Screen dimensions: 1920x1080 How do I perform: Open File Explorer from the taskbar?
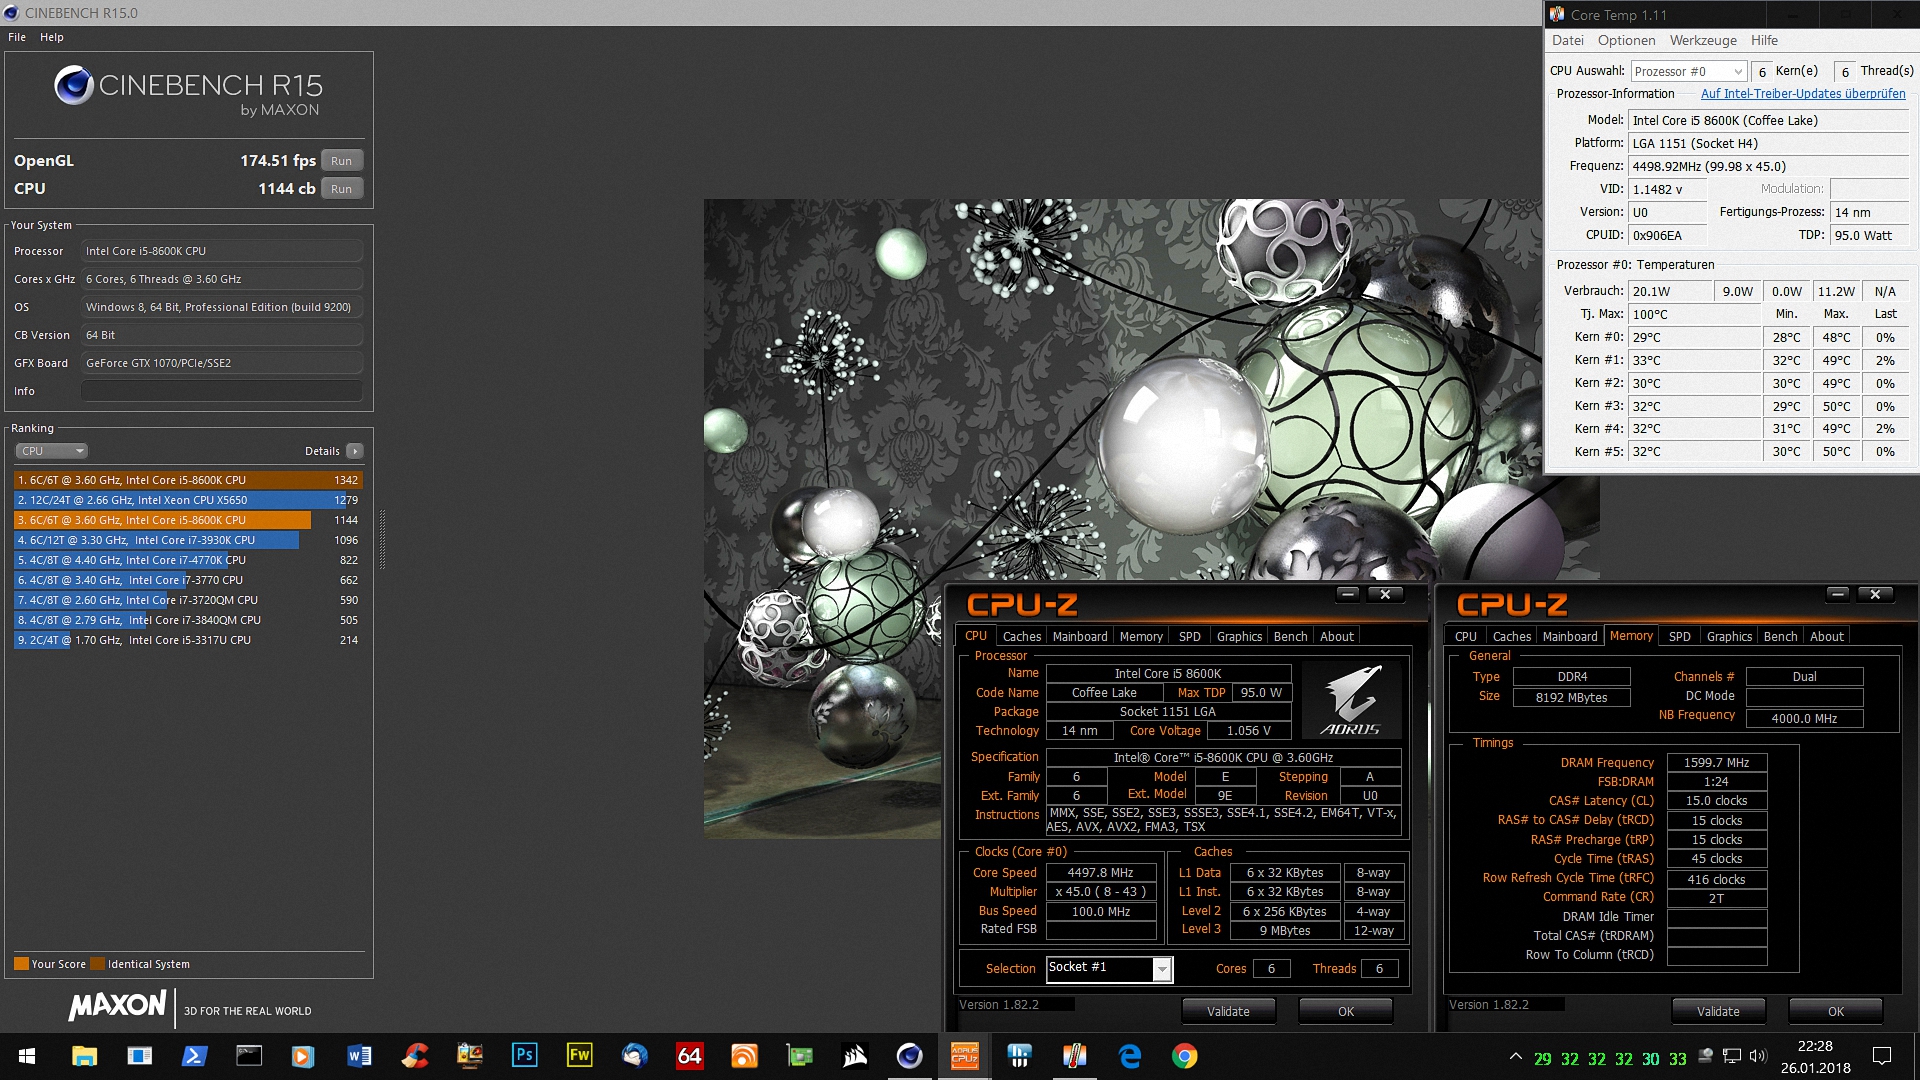click(x=84, y=1056)
